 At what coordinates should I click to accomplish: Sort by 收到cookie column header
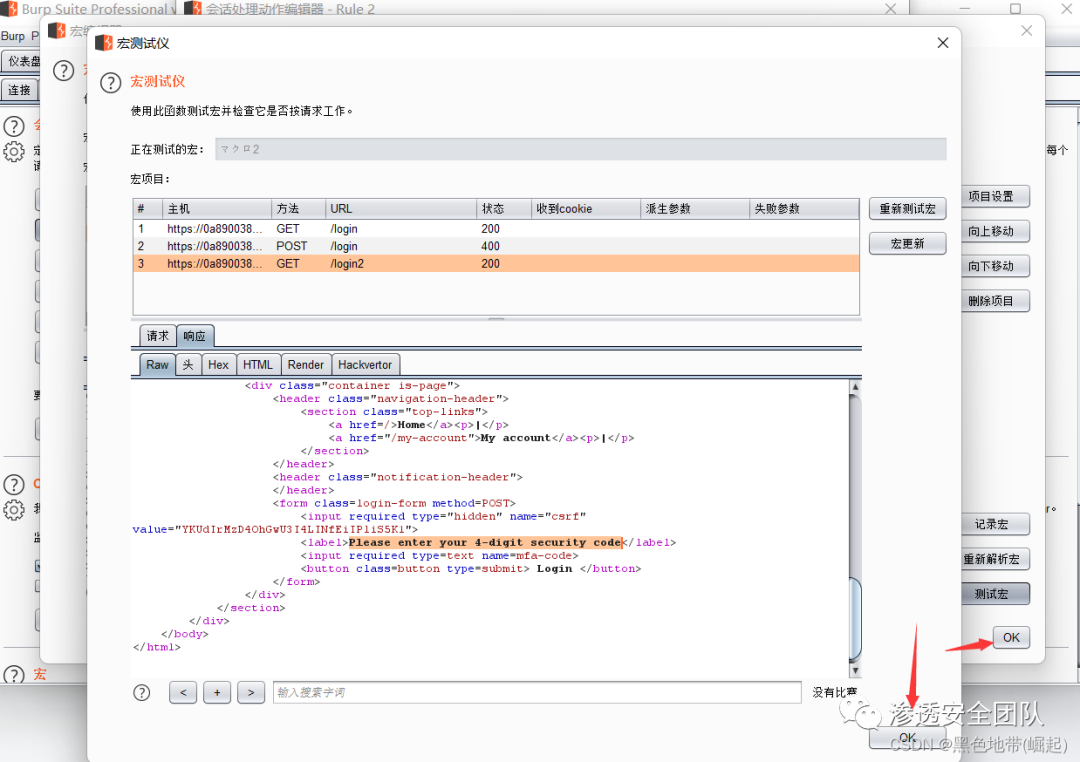tap(585, 209)
